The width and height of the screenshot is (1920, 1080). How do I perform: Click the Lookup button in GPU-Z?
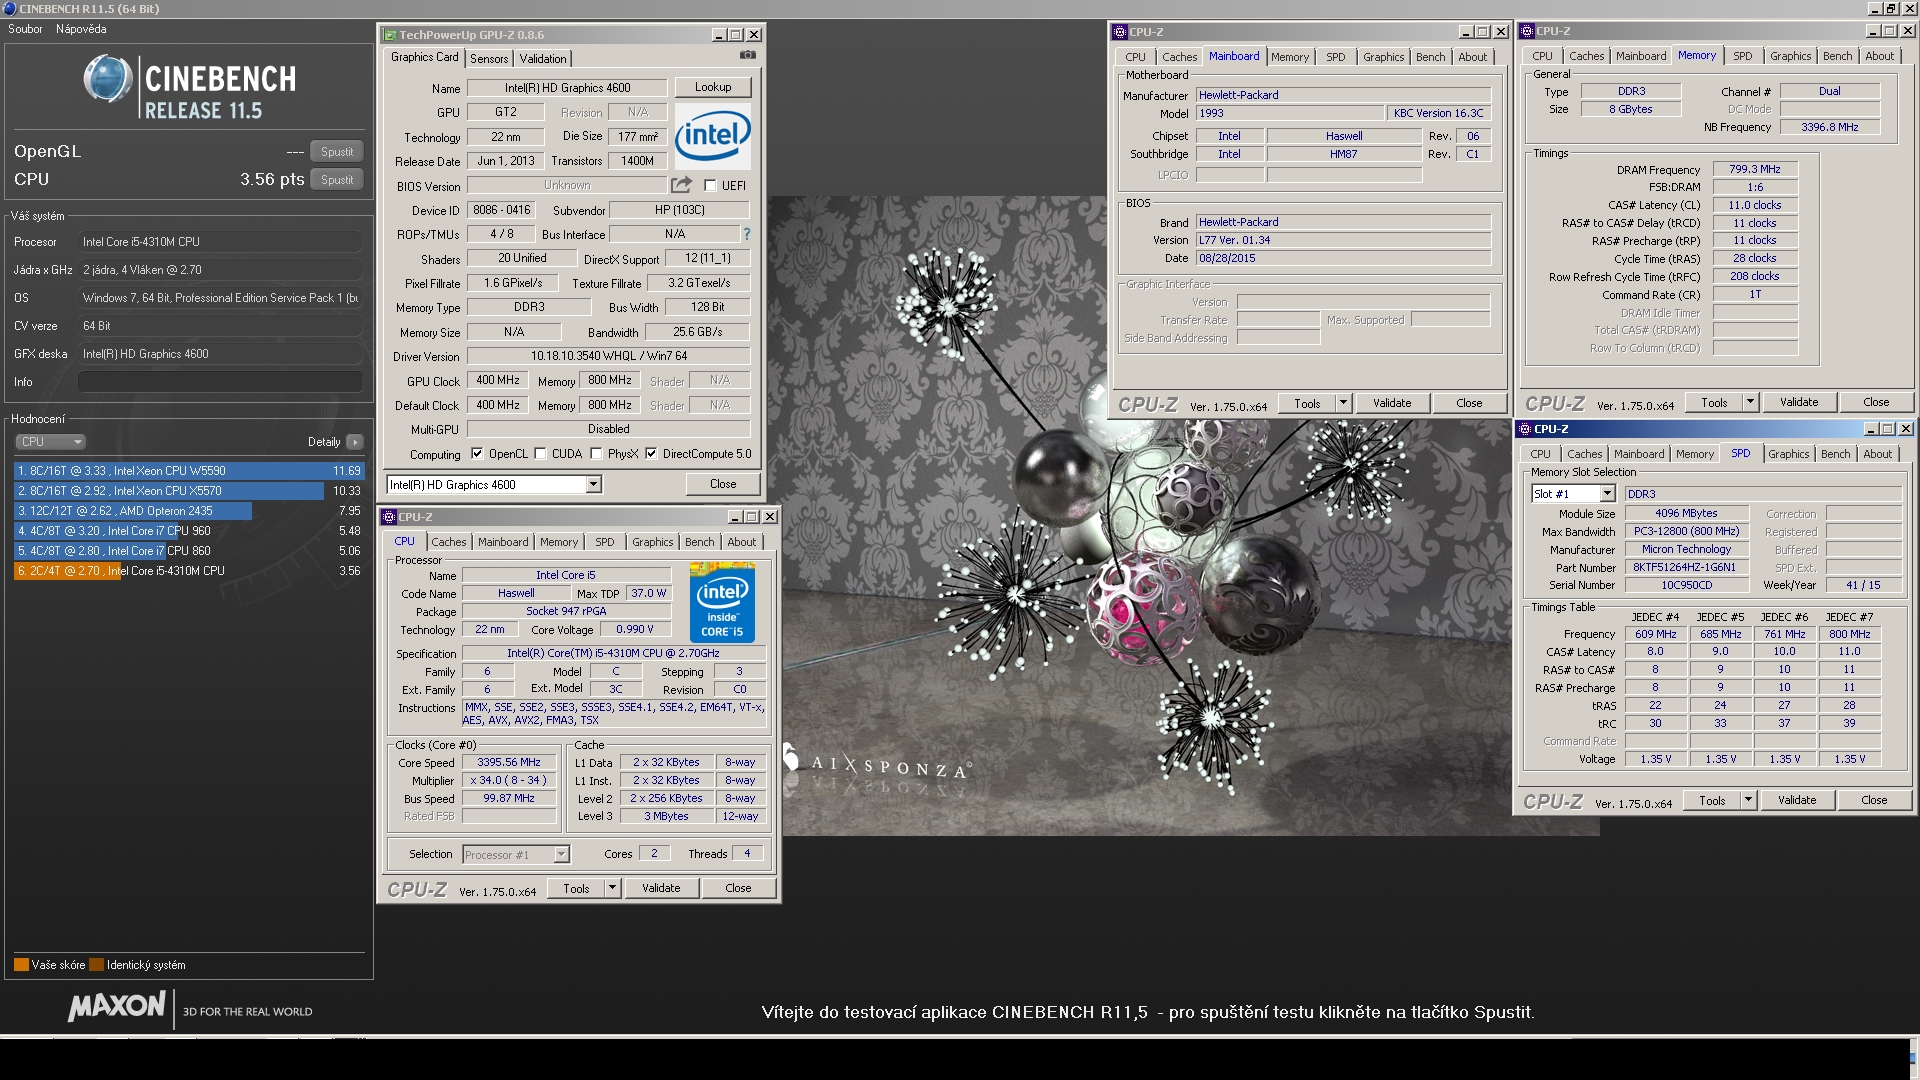[x=713, y=87]
